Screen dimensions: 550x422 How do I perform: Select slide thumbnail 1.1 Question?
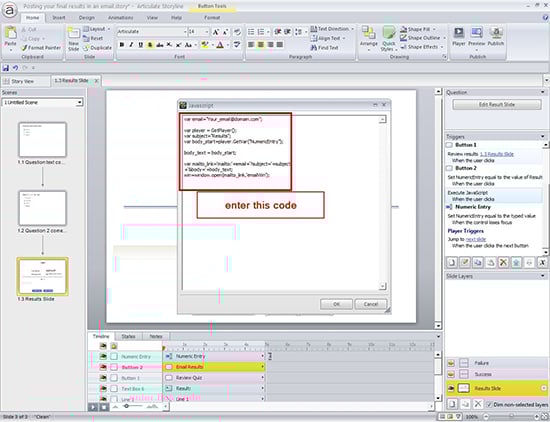[x=42, y=140]
